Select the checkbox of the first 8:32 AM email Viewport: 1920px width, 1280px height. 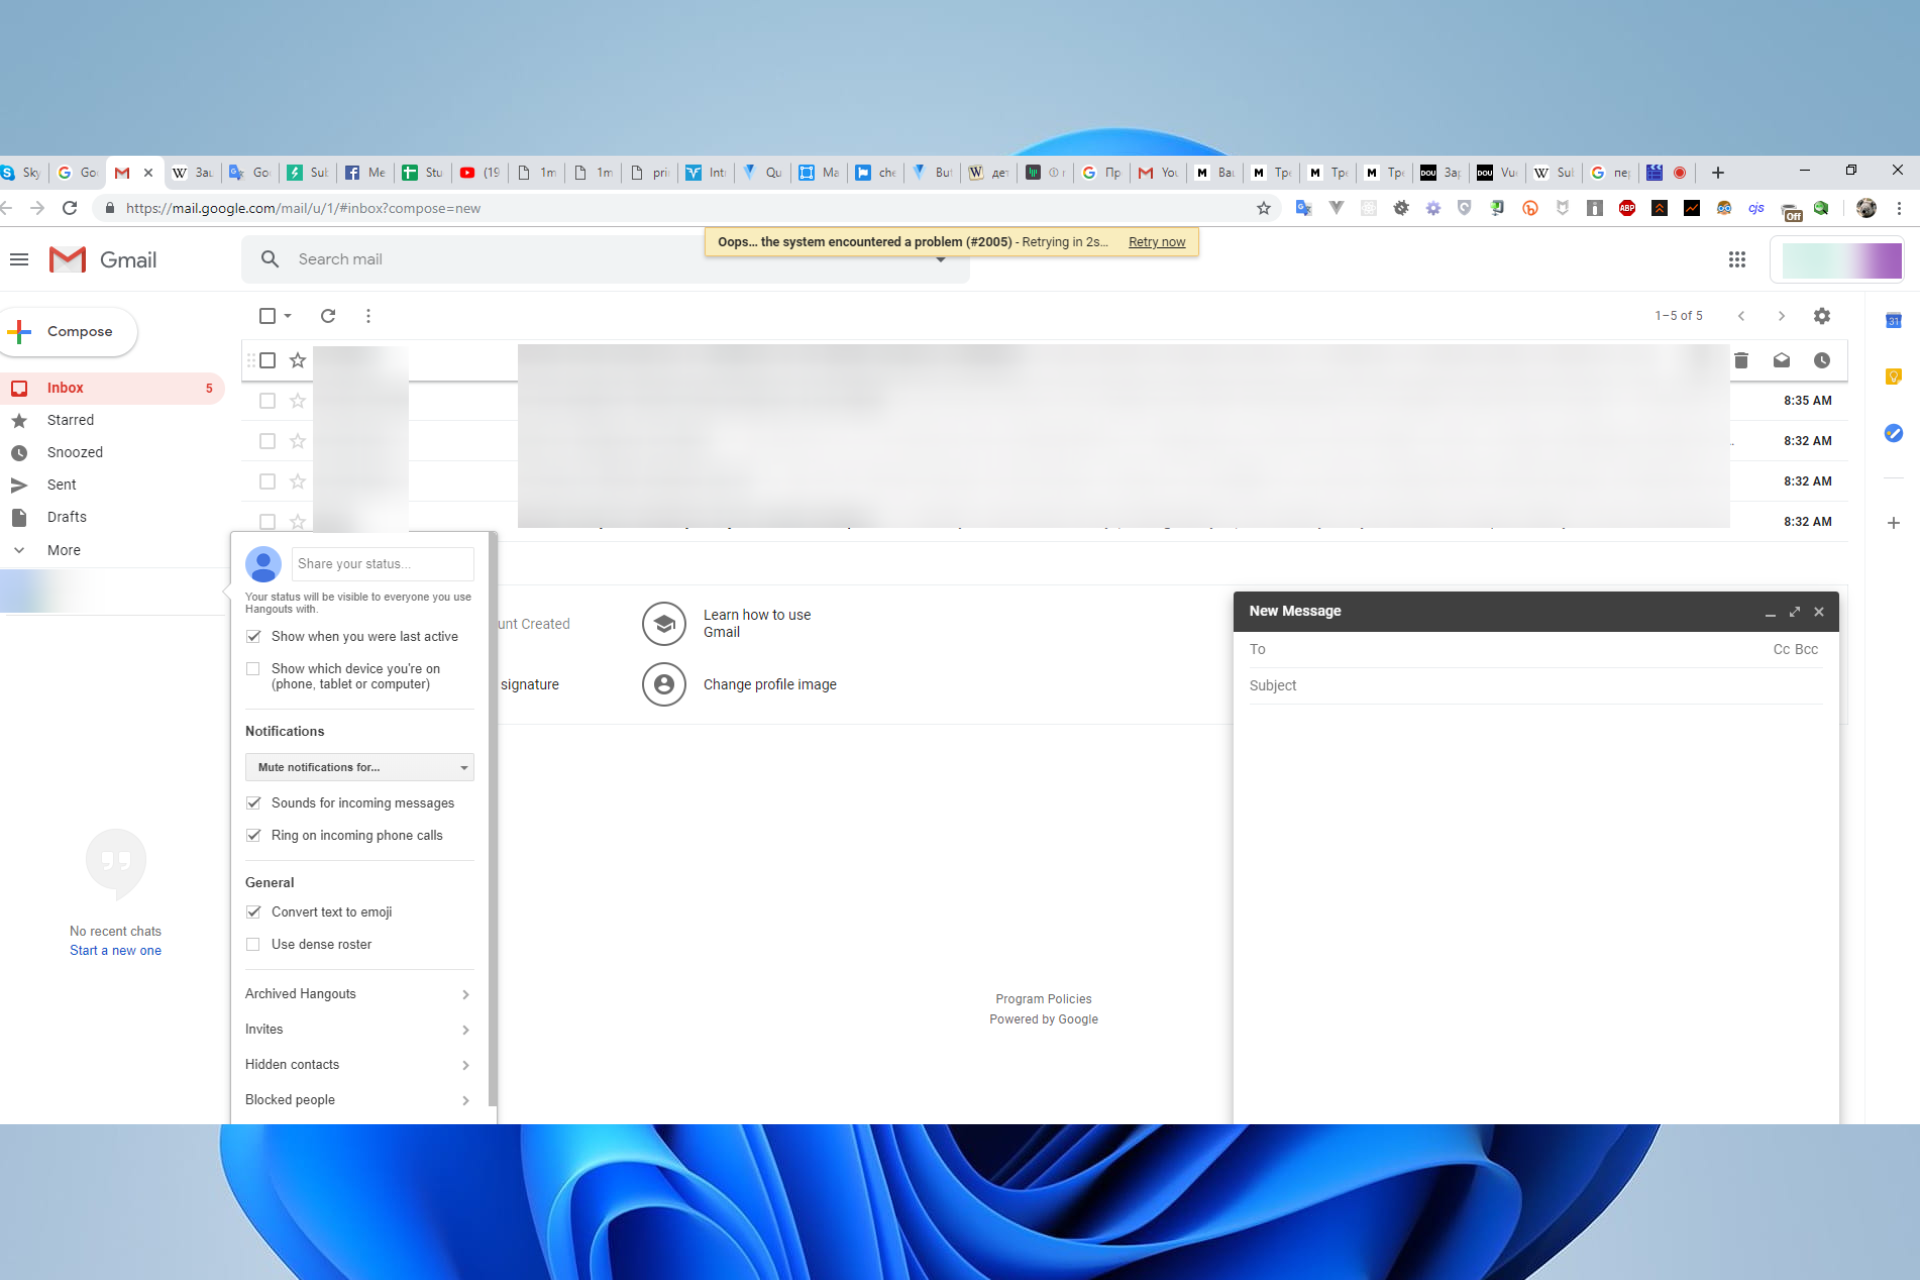click(267, 441)
